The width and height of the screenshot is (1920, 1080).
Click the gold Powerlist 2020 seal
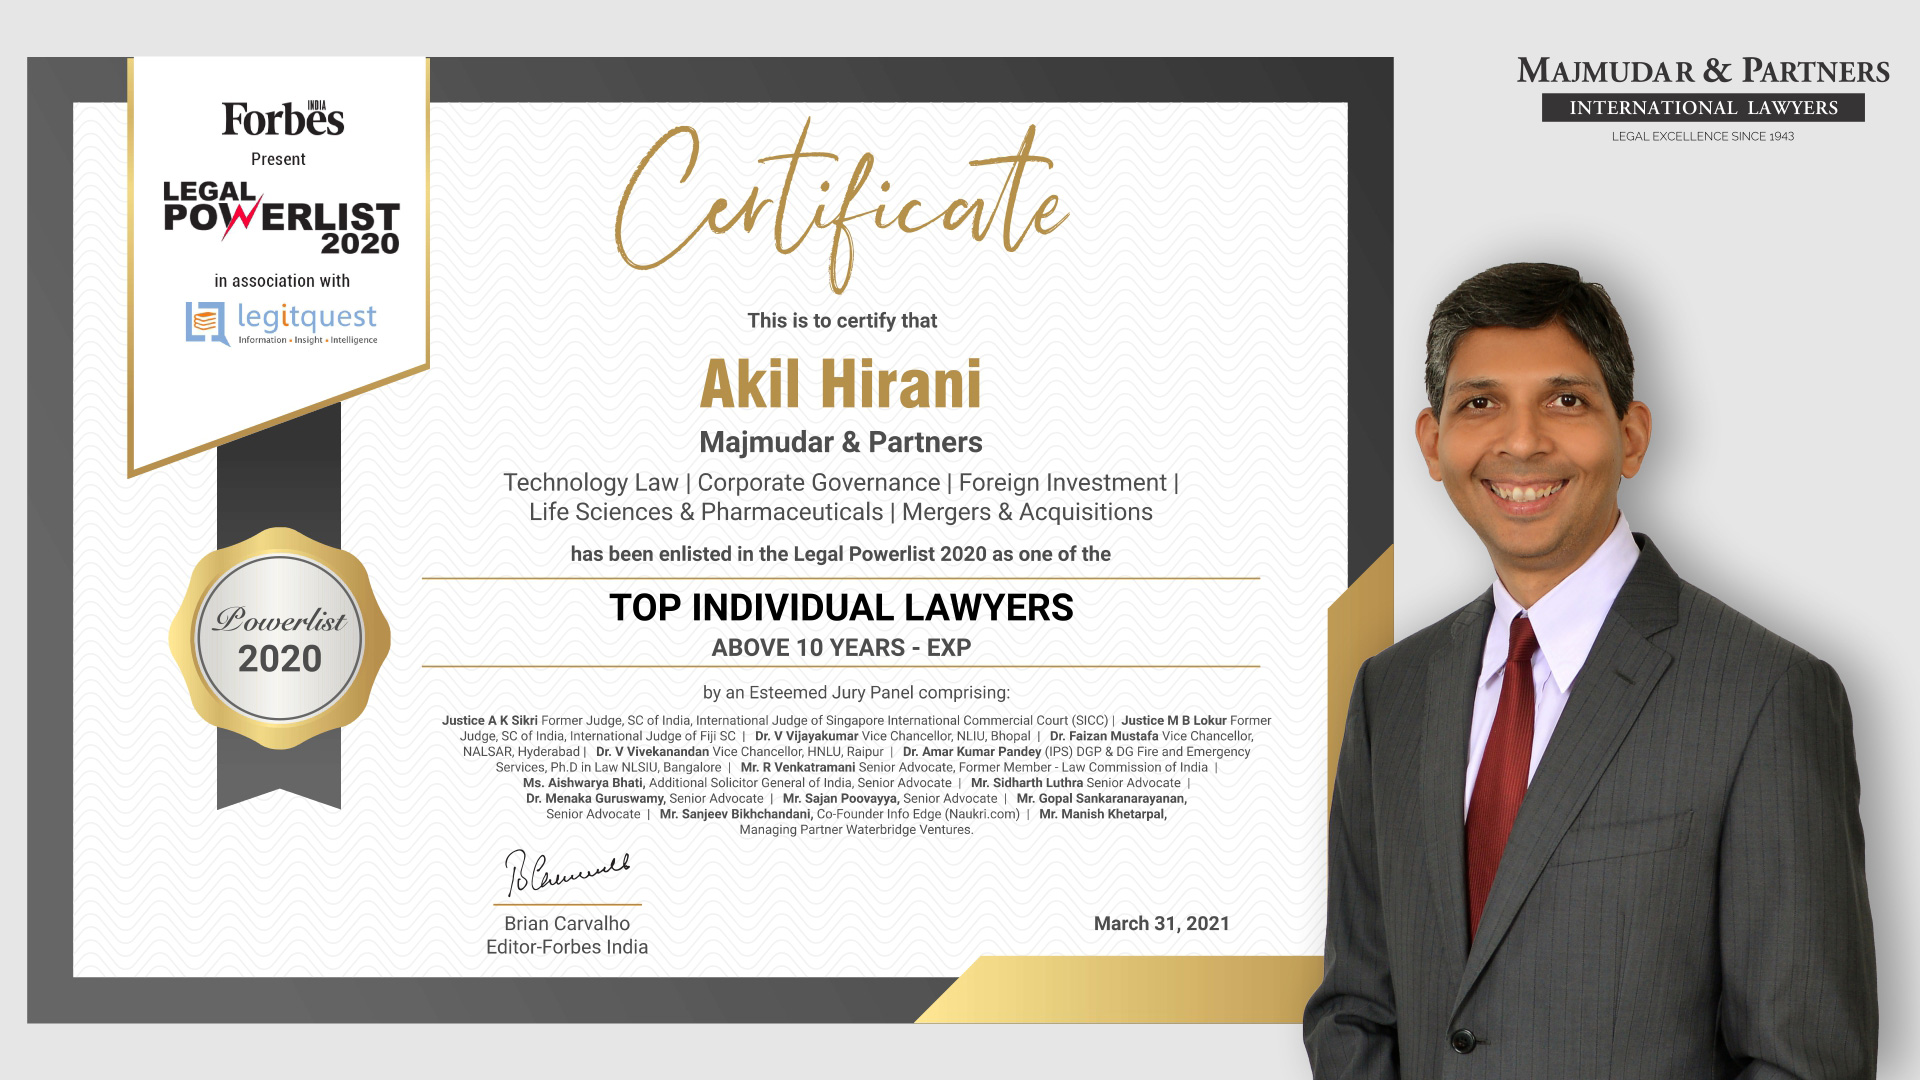279,638
